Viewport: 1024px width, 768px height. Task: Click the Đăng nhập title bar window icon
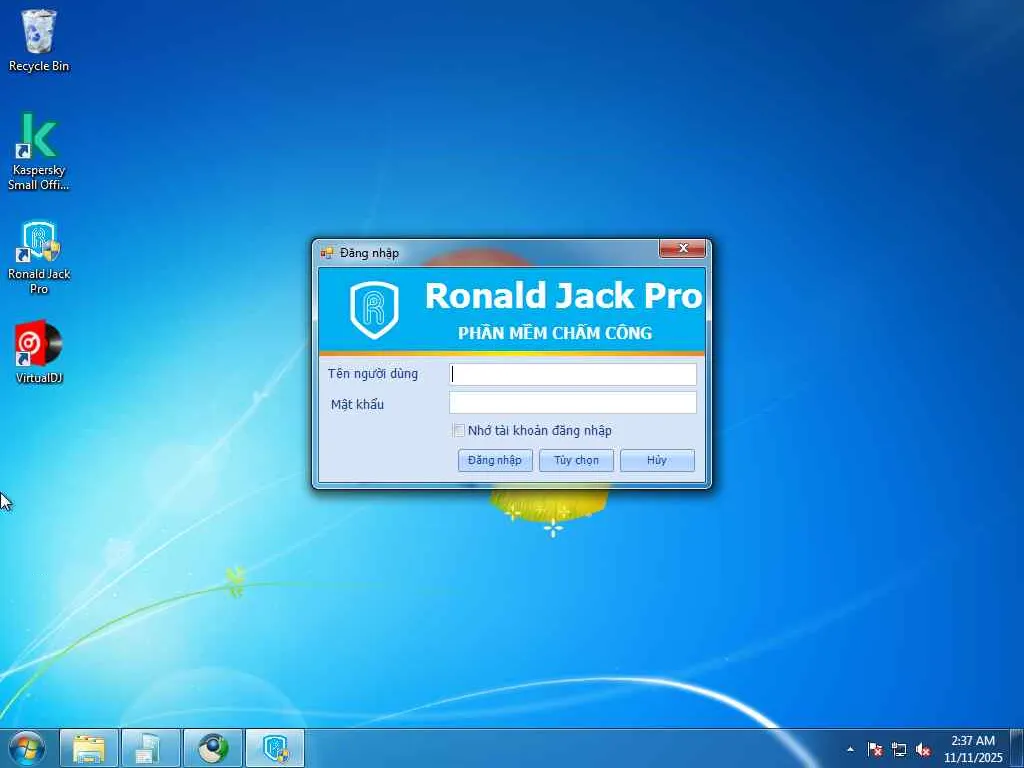coord(327,253)
